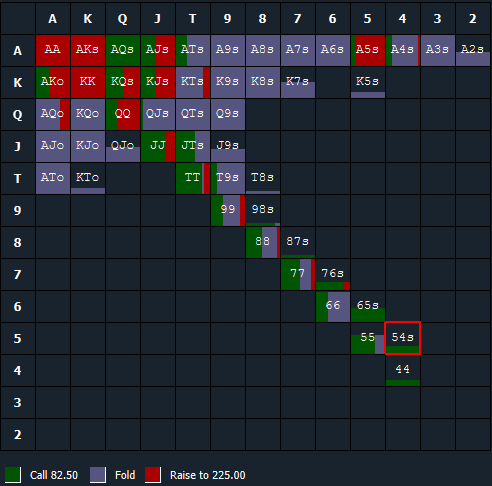Click the AQo hand cell
The image size is (492, 486).
53,114
